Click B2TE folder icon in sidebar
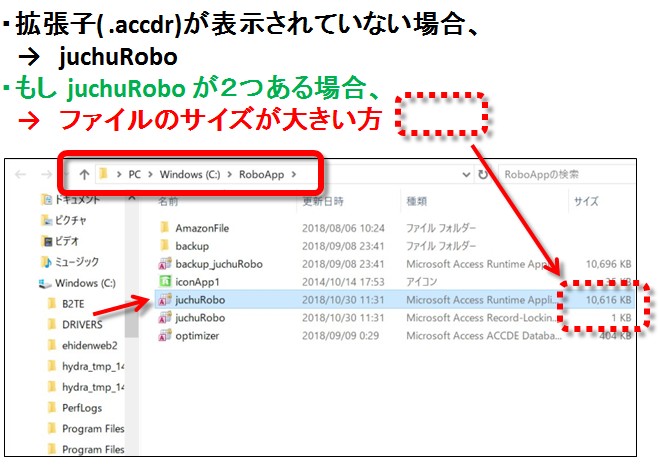659x471 pixels. point(52,303)
